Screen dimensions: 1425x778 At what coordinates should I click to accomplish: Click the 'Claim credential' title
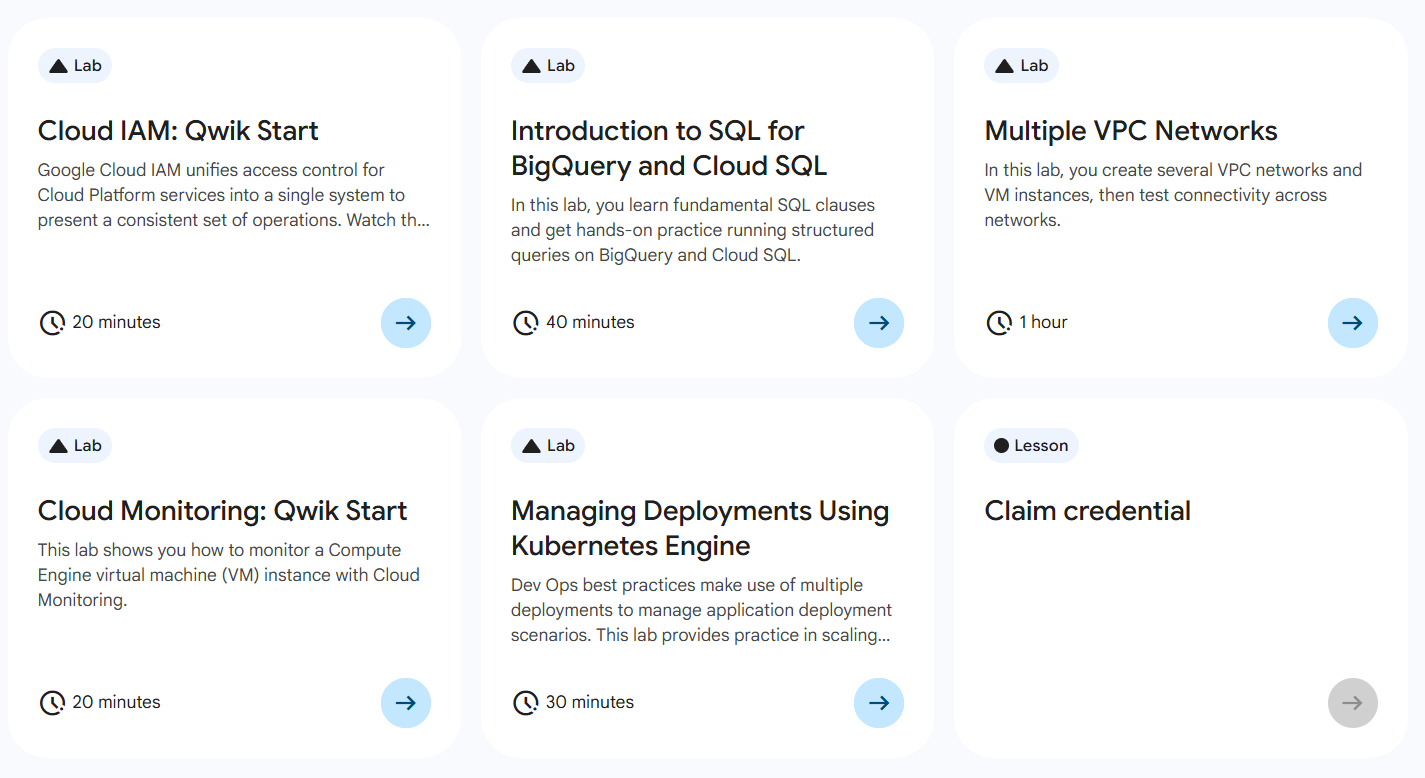[x=1088, y=511]
